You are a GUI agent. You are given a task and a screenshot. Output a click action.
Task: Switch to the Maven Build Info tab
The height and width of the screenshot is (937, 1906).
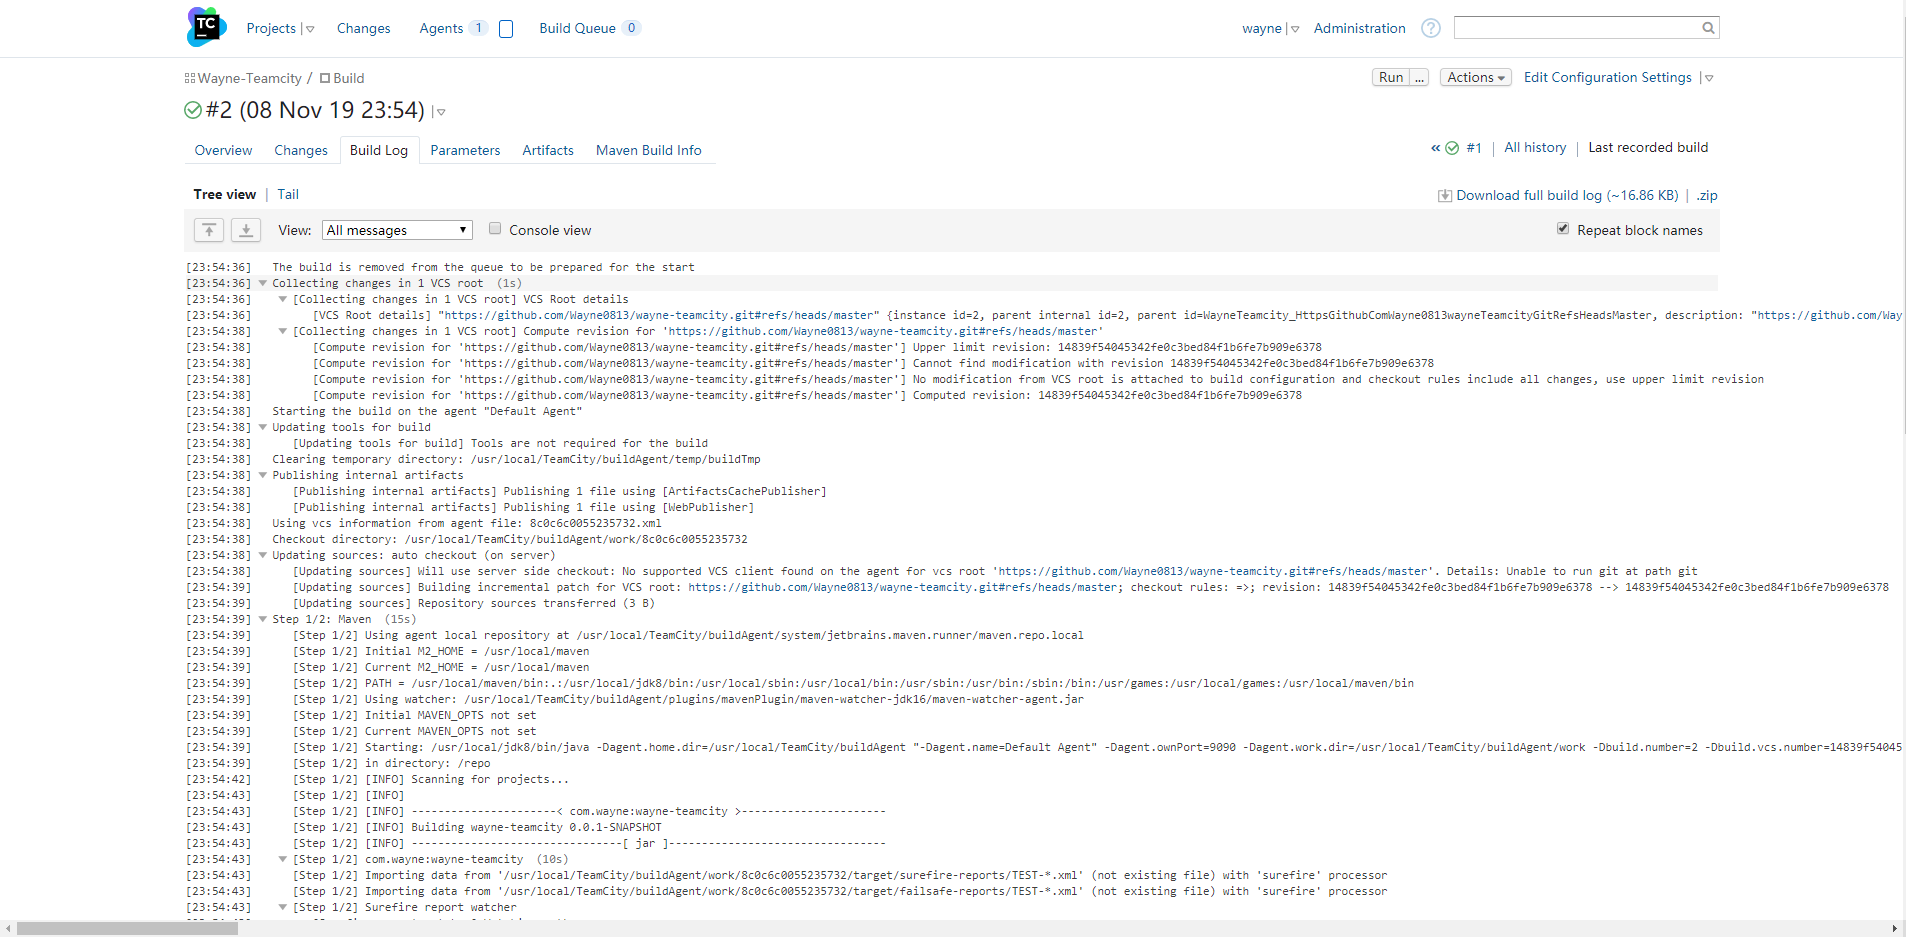[648, 150]
